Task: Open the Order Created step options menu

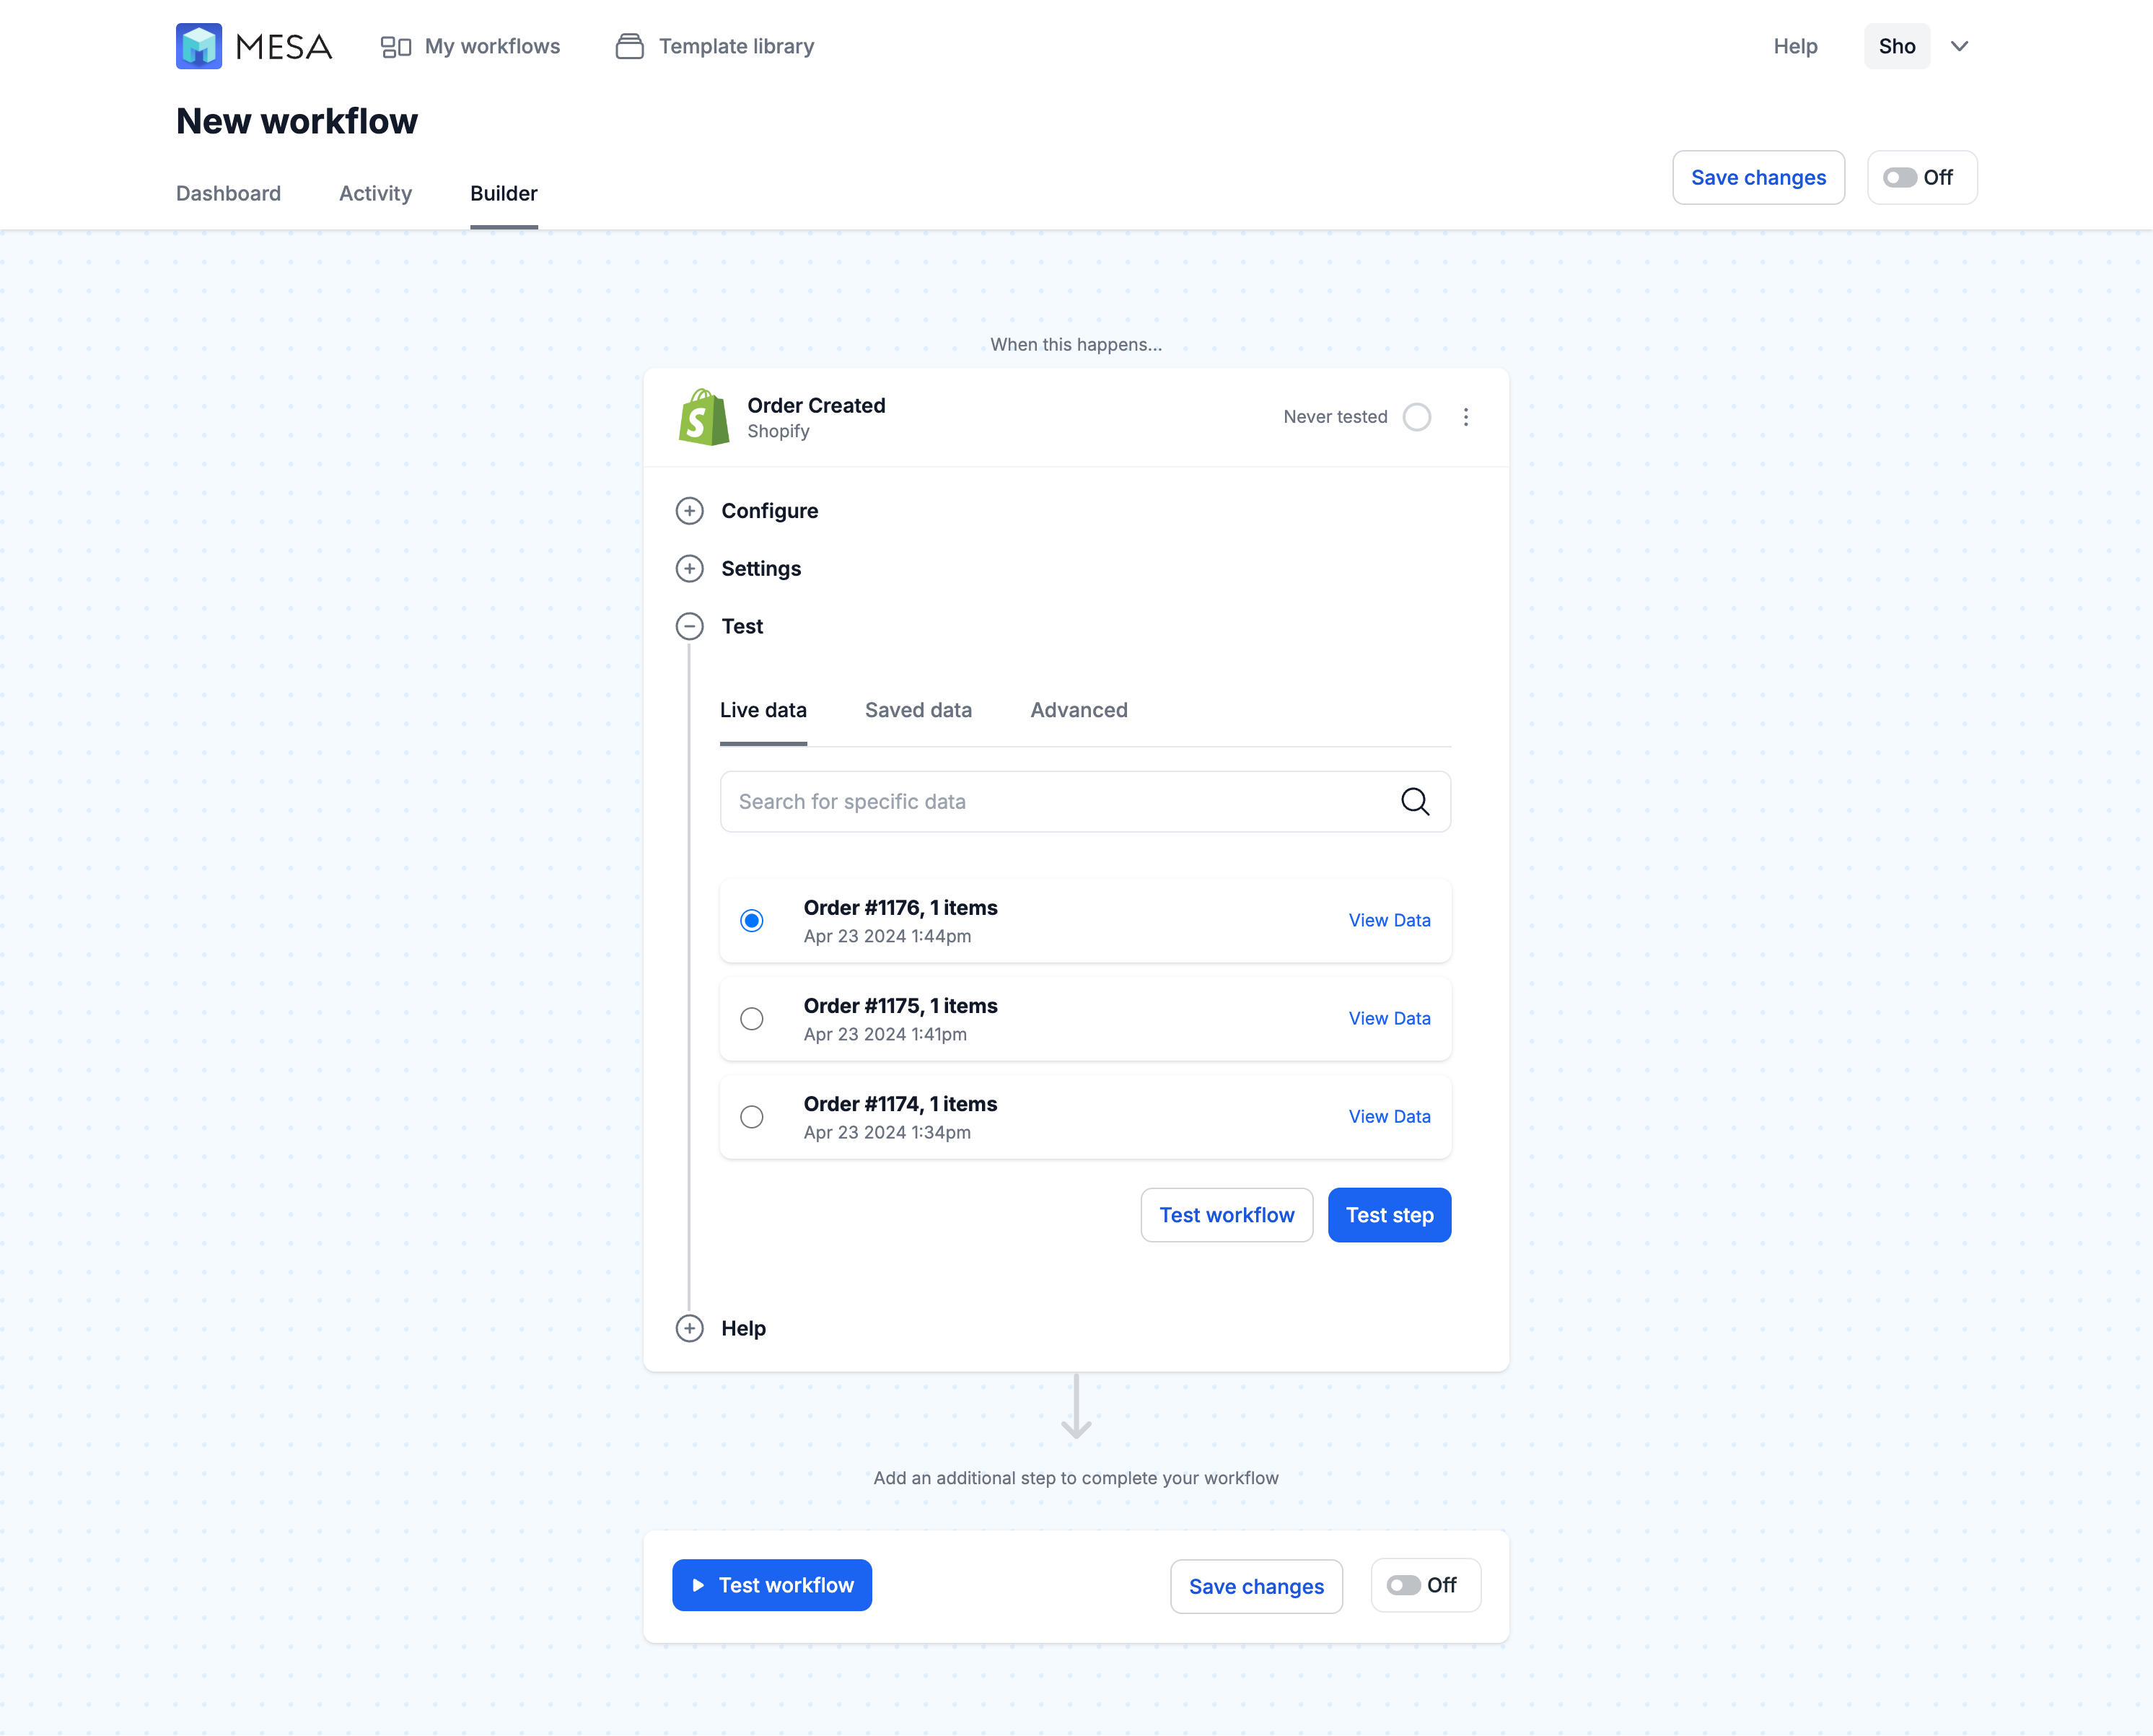Action: [1465, 417]
